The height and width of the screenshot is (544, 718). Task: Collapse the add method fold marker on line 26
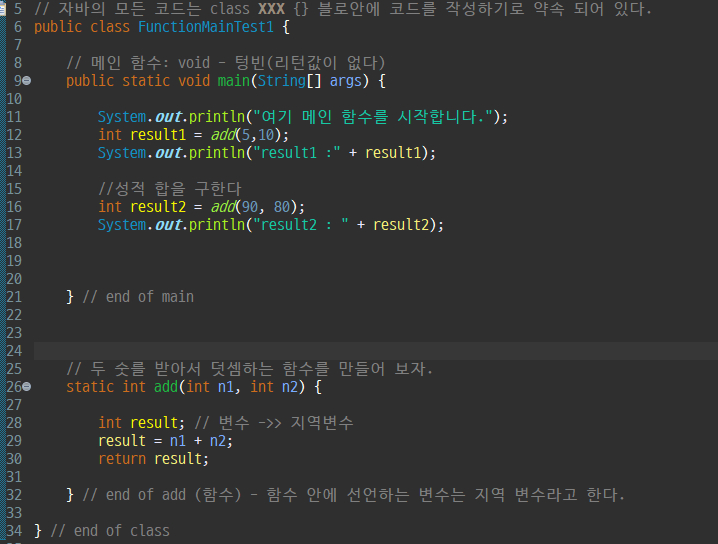pos(27,387)
